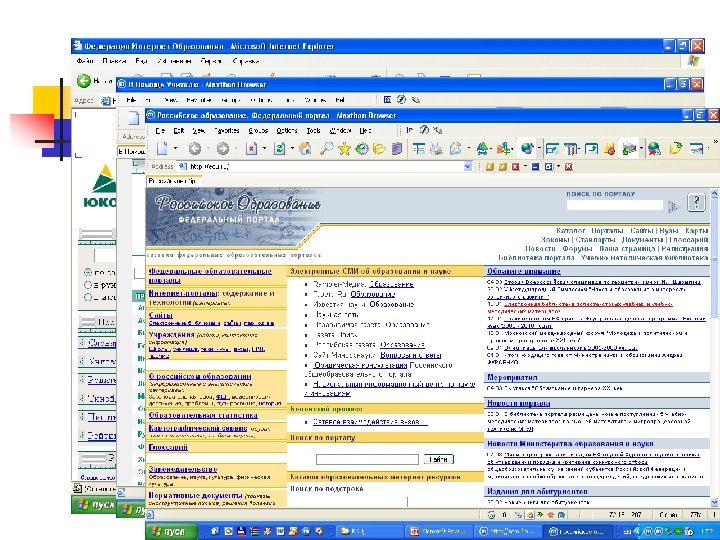Click the yellow folders icon in Maxthon toolbar
Image resolution: width=720 pixels, height=540 pixels.
[x=379, y=148]
